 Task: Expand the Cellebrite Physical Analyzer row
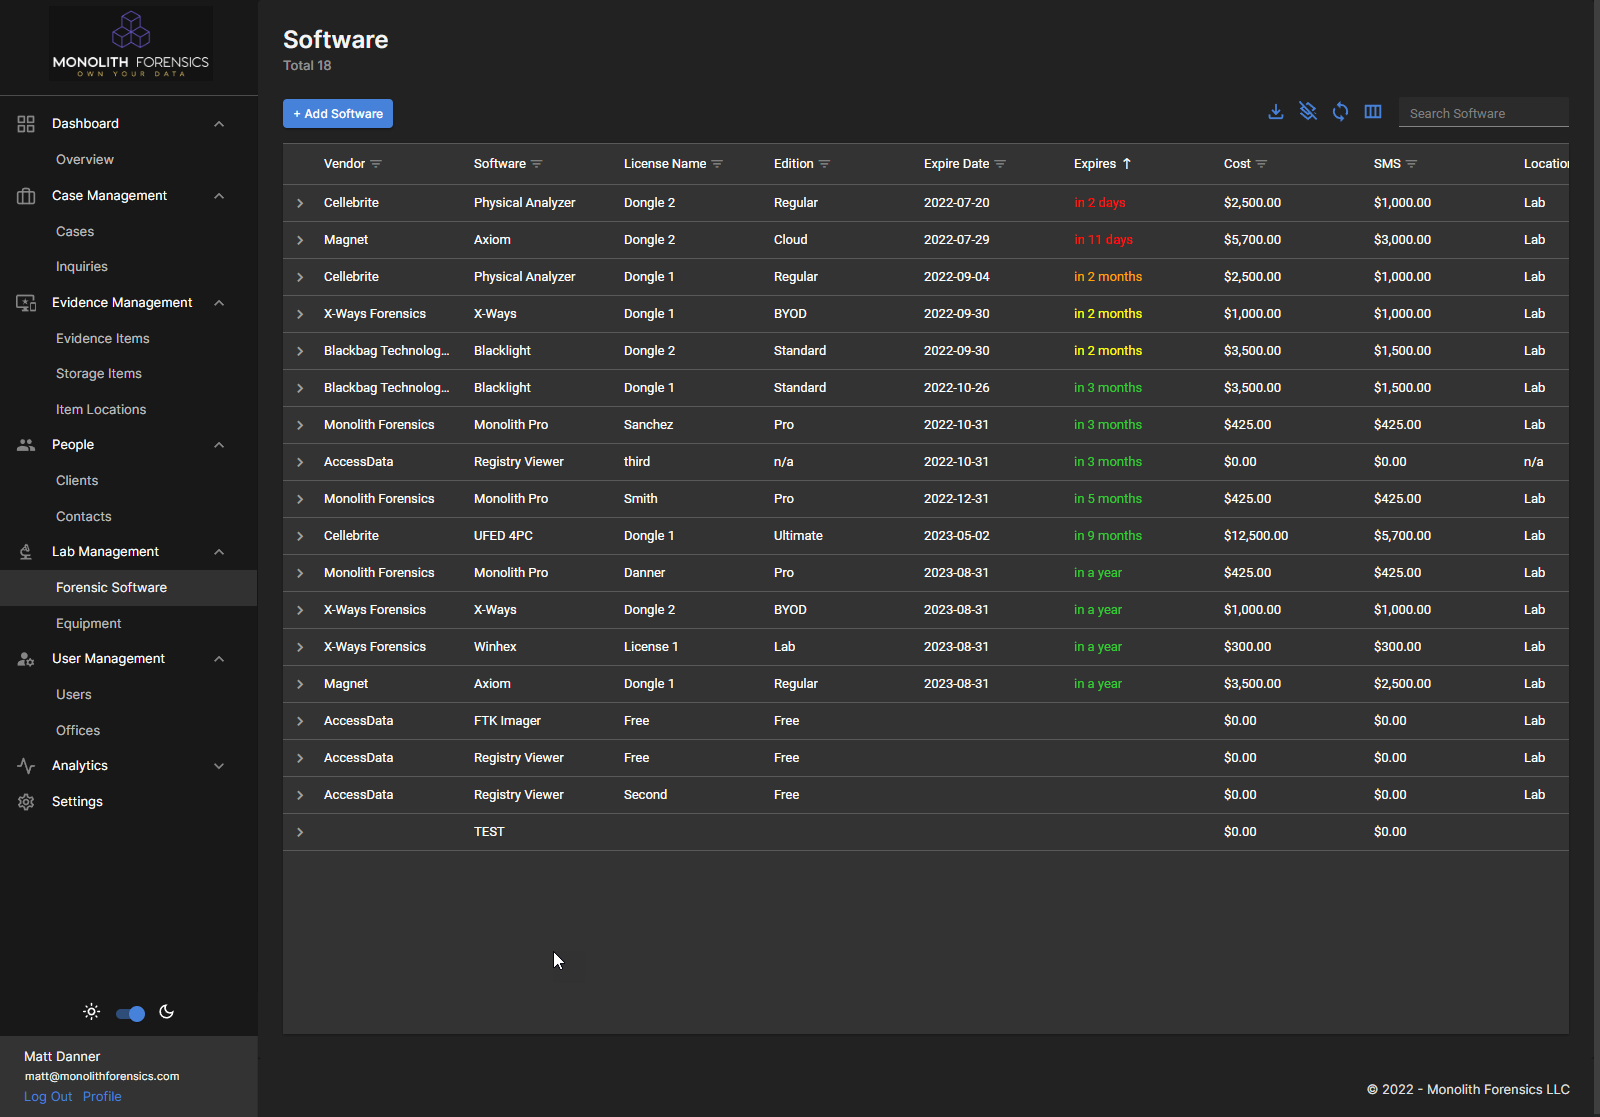[x=299, y=202]
